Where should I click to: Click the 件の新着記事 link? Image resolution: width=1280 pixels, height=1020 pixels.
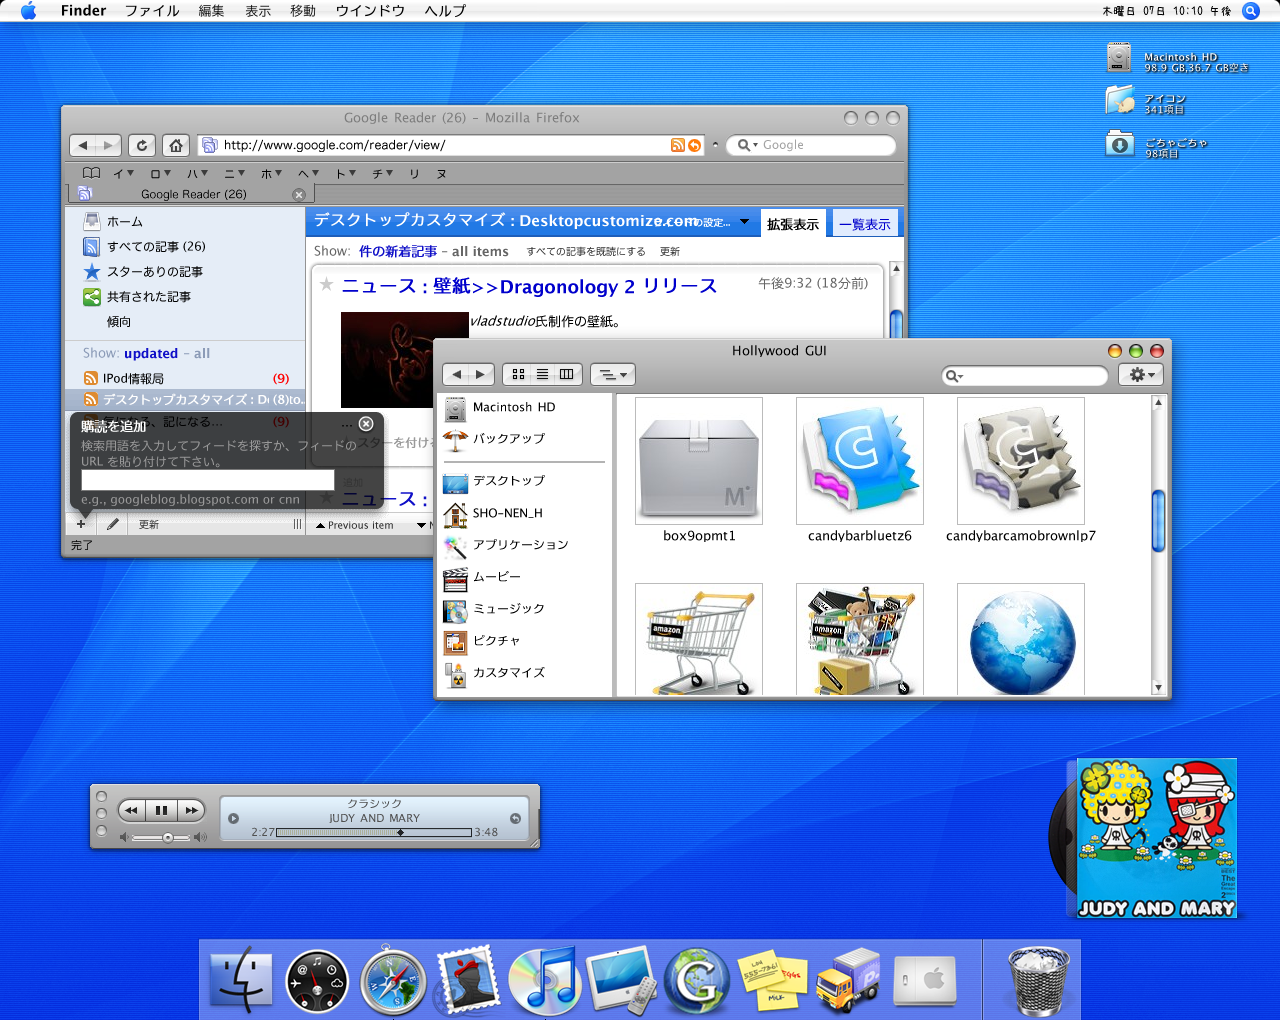point(398,251)
